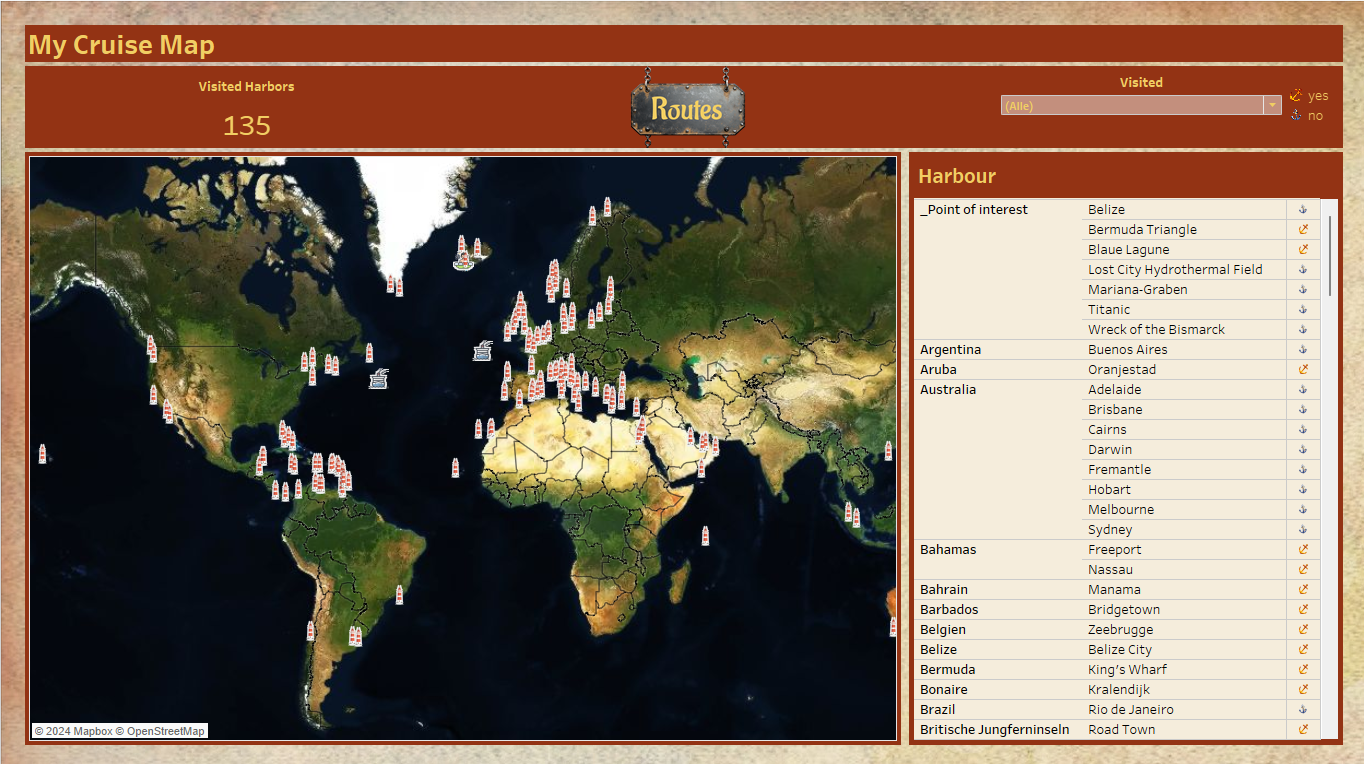The image size is (1364, 764).
Task: Open the OpenStreetMap attribution link
Action: (x=165, y=731)
